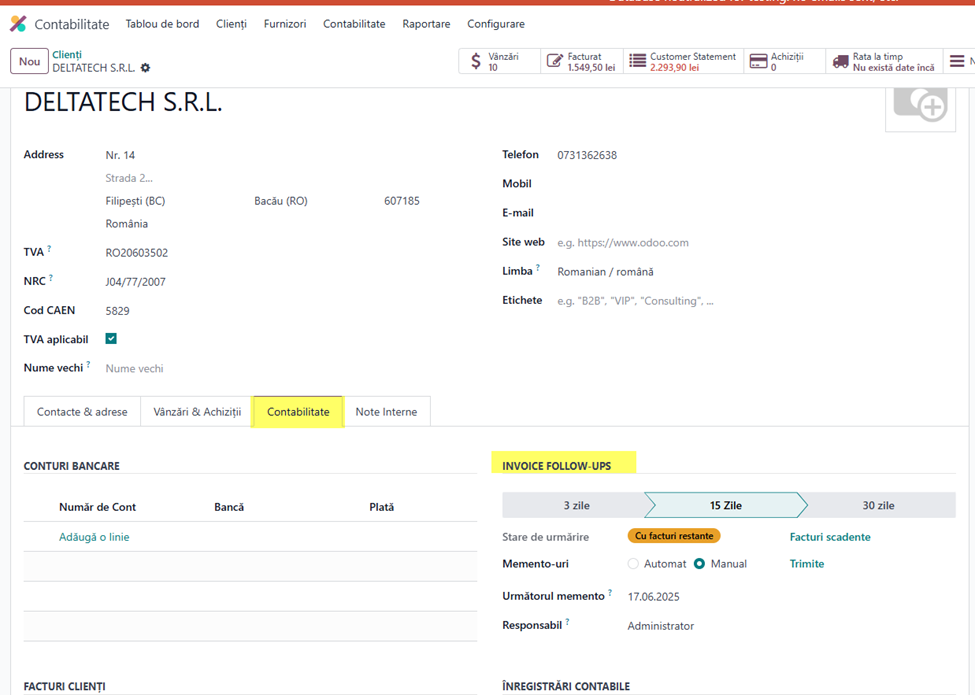This screenshot has width=975, height=695.
Task: Click the Customer Statement list icon
Action: coord(637,61)
